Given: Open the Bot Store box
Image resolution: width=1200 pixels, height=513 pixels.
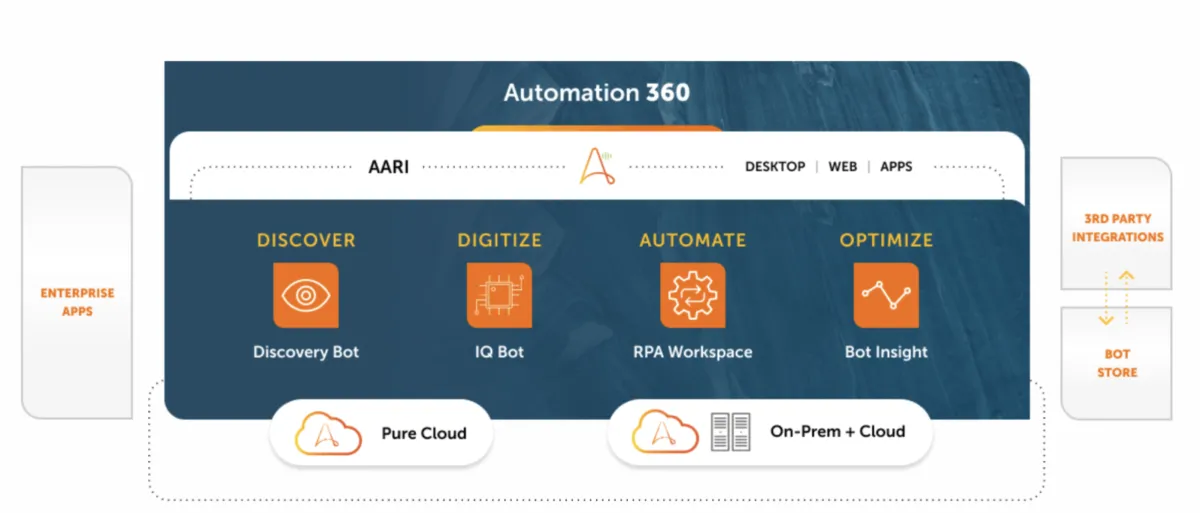Looking at the screenshot, I should (1117, 363).
